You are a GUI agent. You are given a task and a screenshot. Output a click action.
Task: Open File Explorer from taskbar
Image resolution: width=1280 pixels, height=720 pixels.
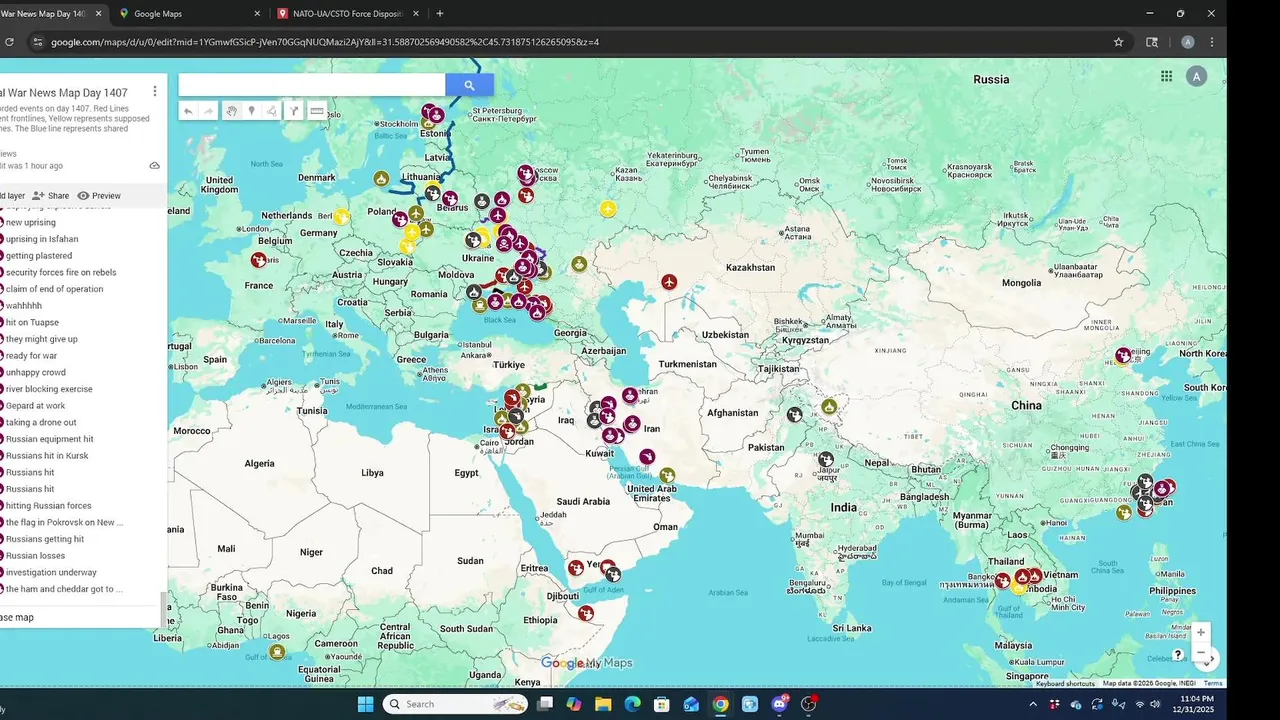[x=603, y=704]
